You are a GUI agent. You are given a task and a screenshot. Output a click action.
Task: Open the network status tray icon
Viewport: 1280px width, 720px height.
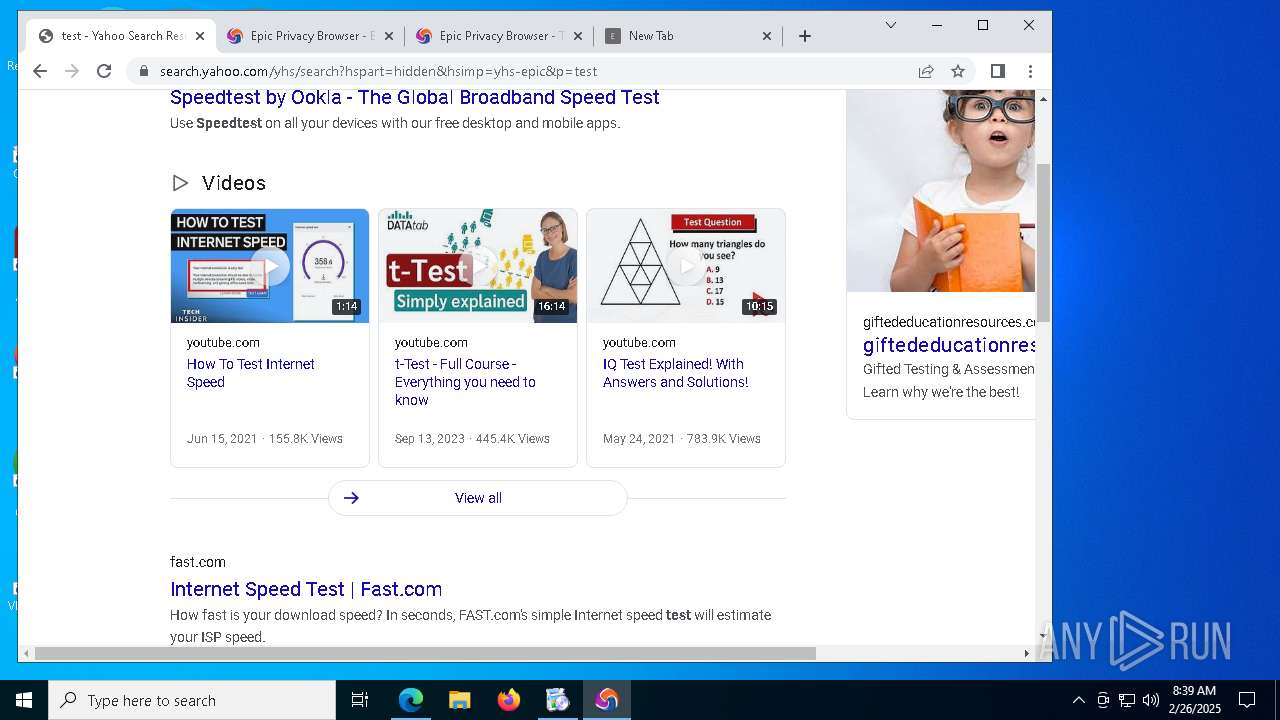pos(1127,700)
